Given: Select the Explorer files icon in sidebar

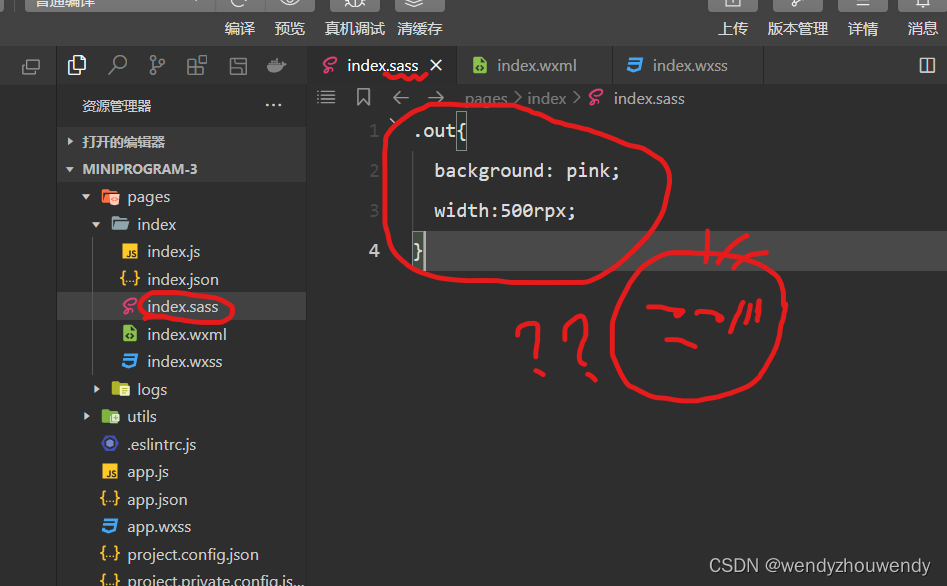Looking at the screenshot, I should point(77,65).
